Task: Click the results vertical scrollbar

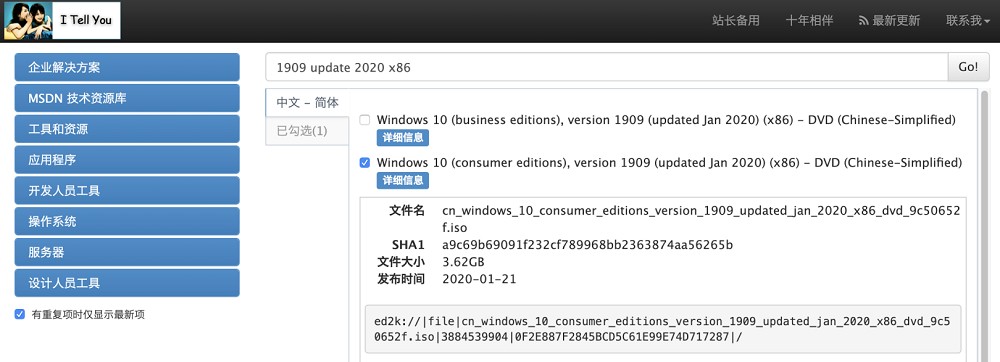Action: 985,226
